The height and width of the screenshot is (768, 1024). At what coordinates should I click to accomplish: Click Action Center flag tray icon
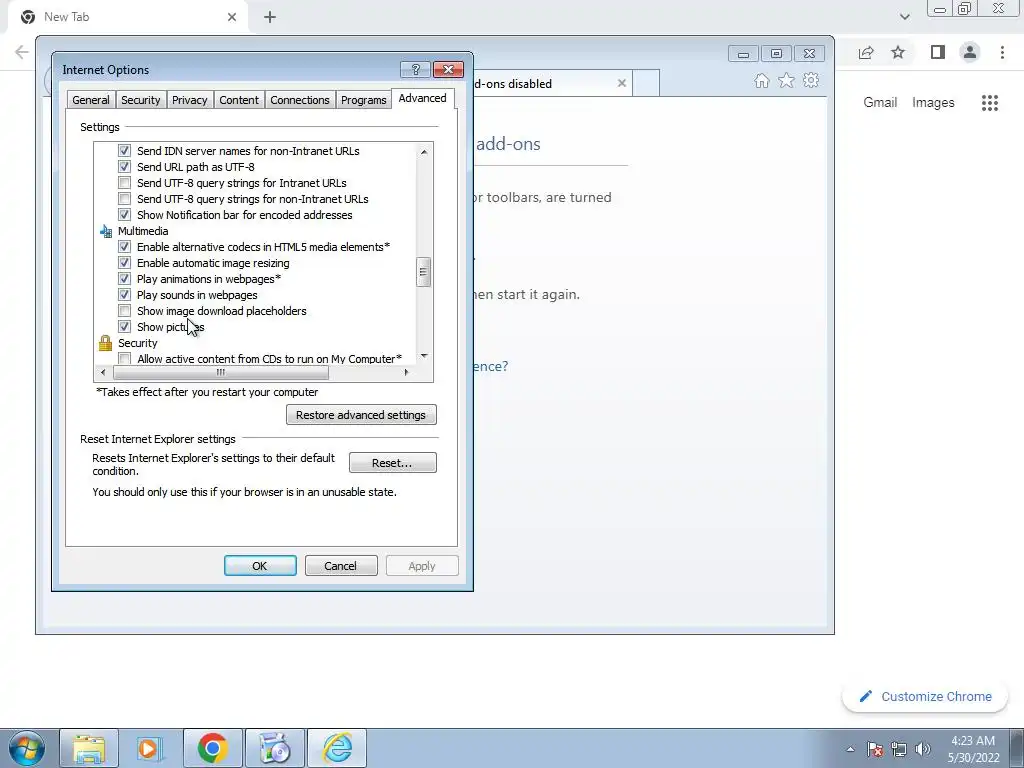tap(875, 749)
